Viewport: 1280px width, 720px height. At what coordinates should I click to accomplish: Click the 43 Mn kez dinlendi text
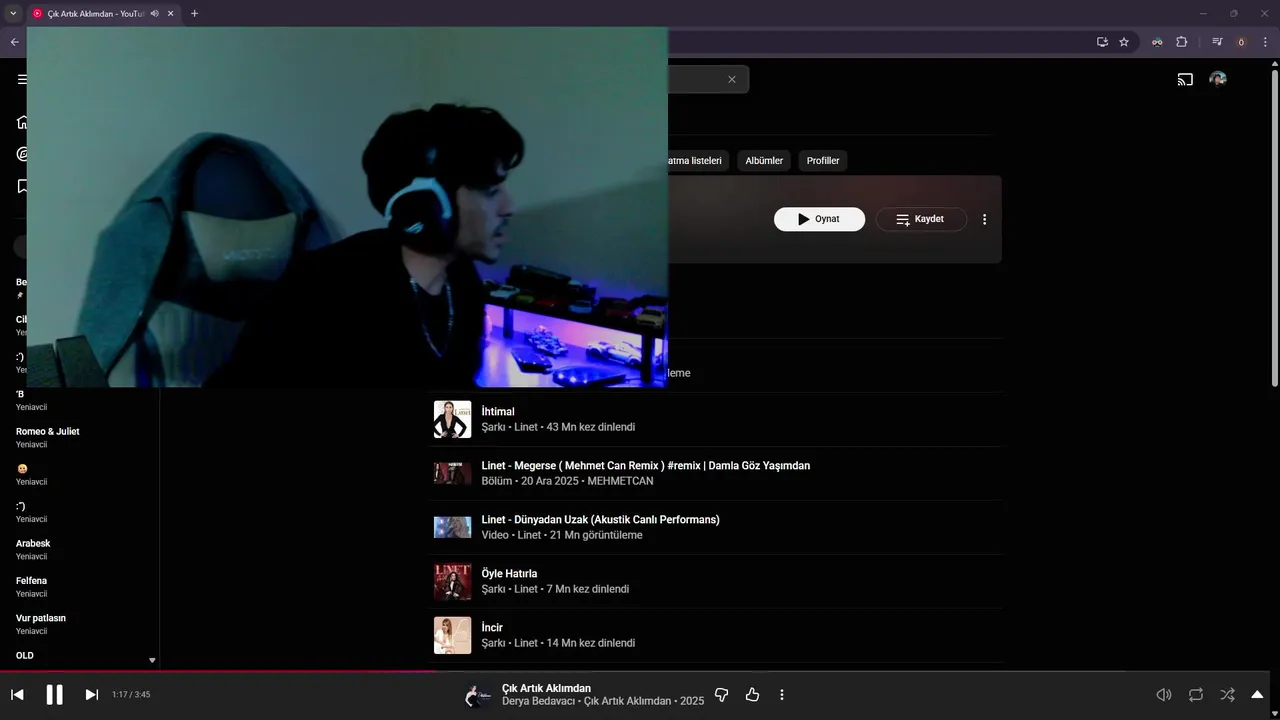coord(591,427)
